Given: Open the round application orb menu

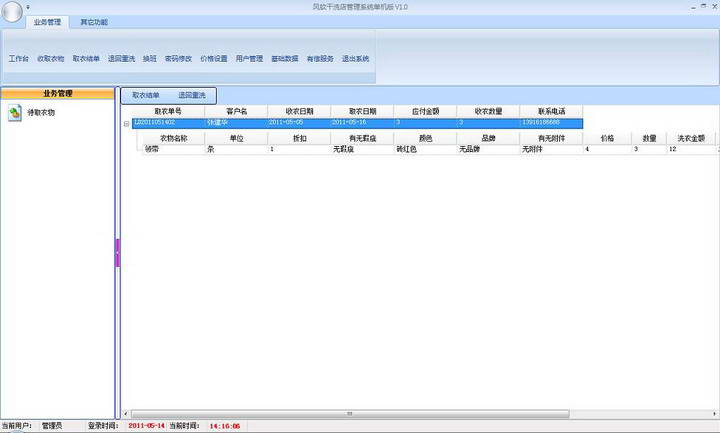Looking at the screenshot, I should pyautogui.click(x=11, y=11).
